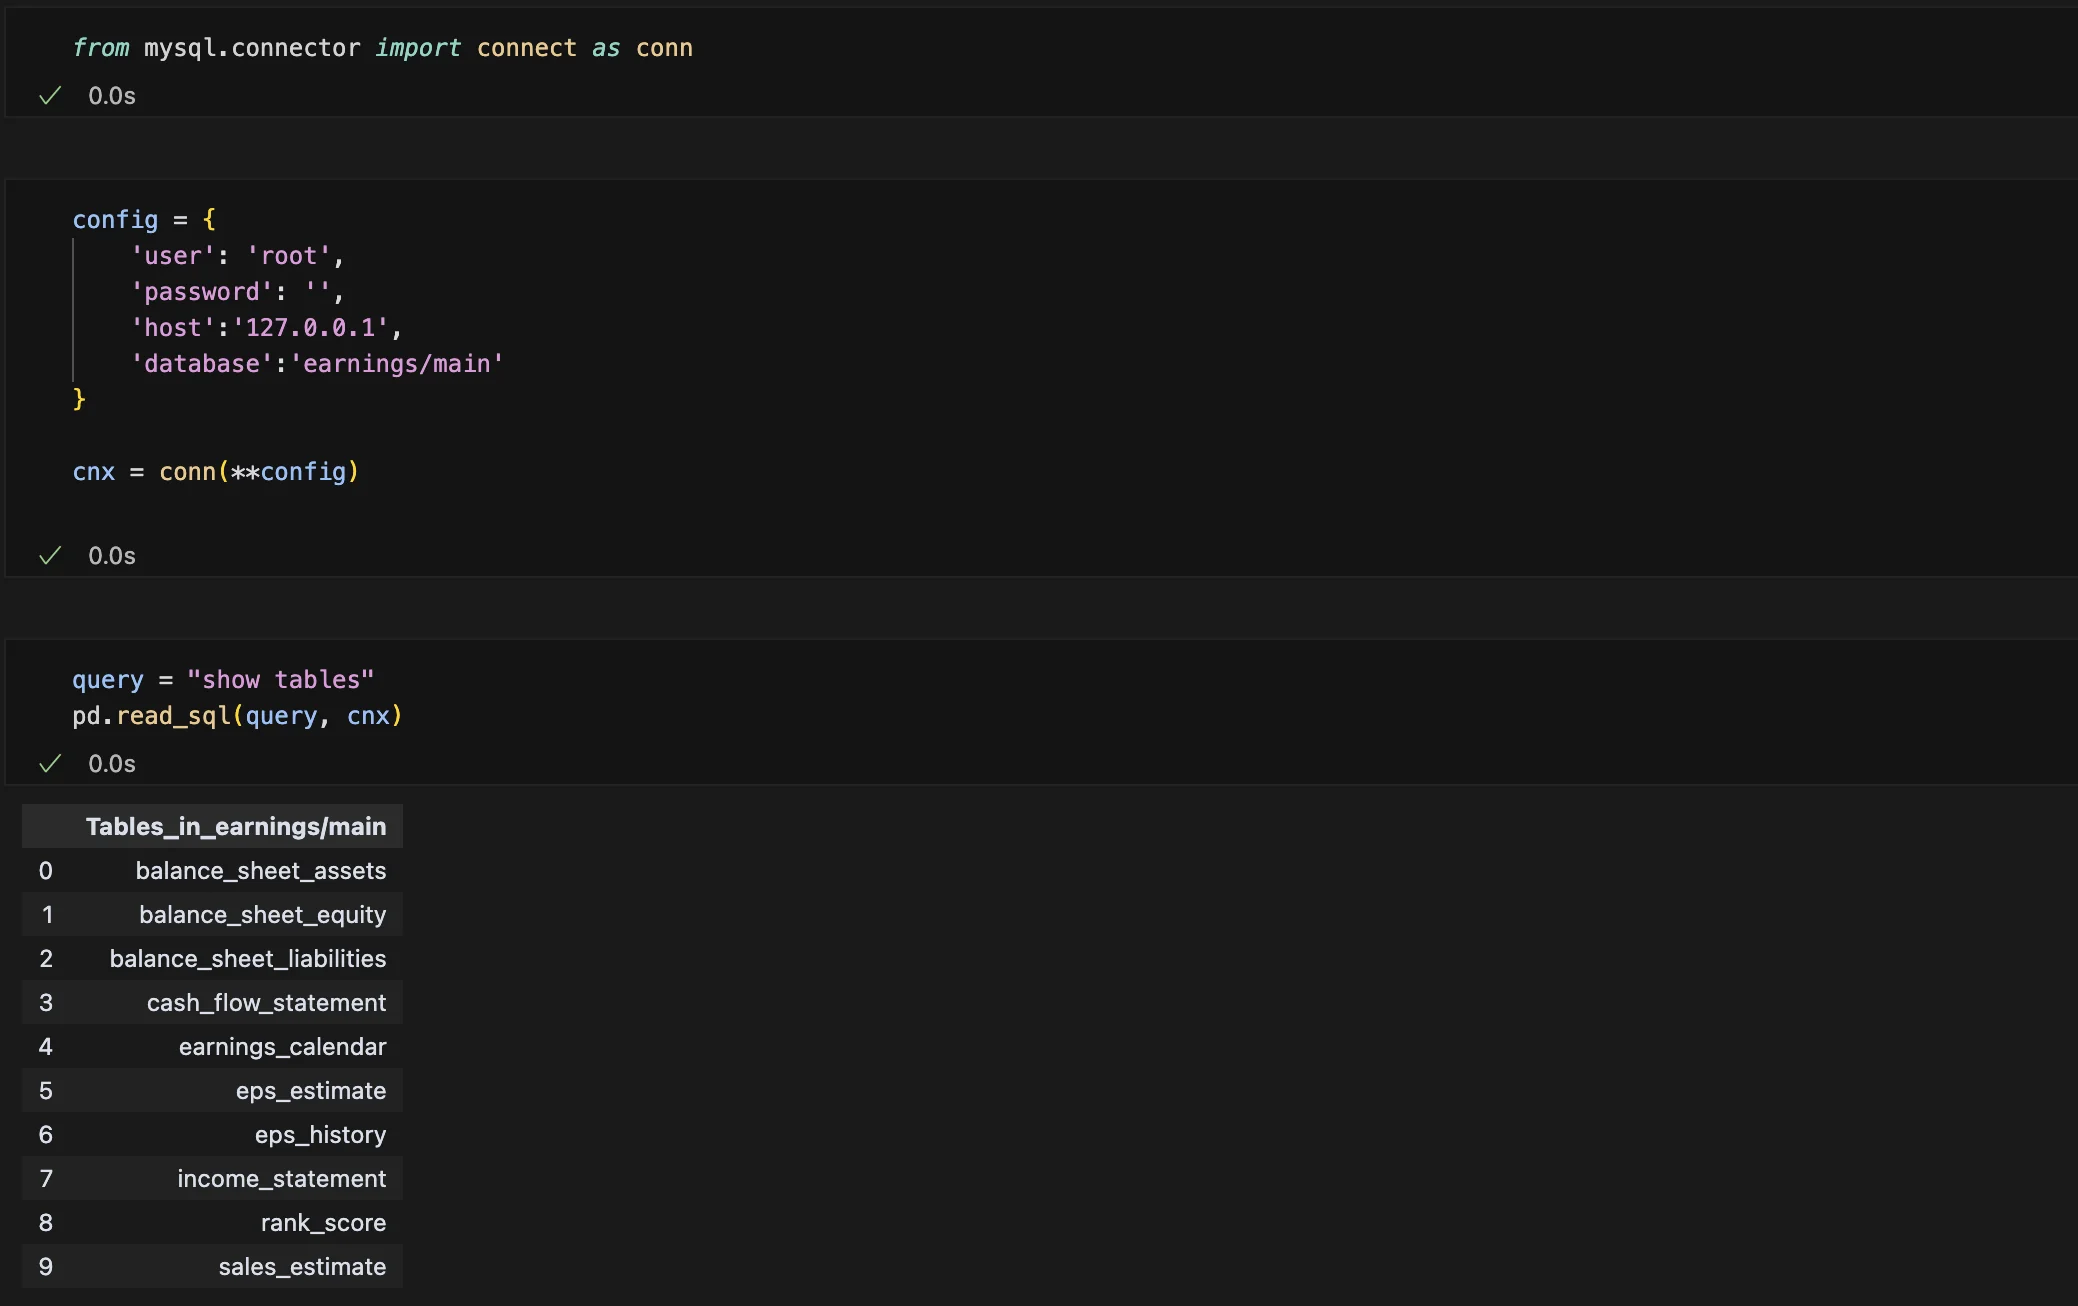The image size is (2078, 1306).
Task: Select the balance_sheet_assets table cell
Action: click(x=260, y=871)
